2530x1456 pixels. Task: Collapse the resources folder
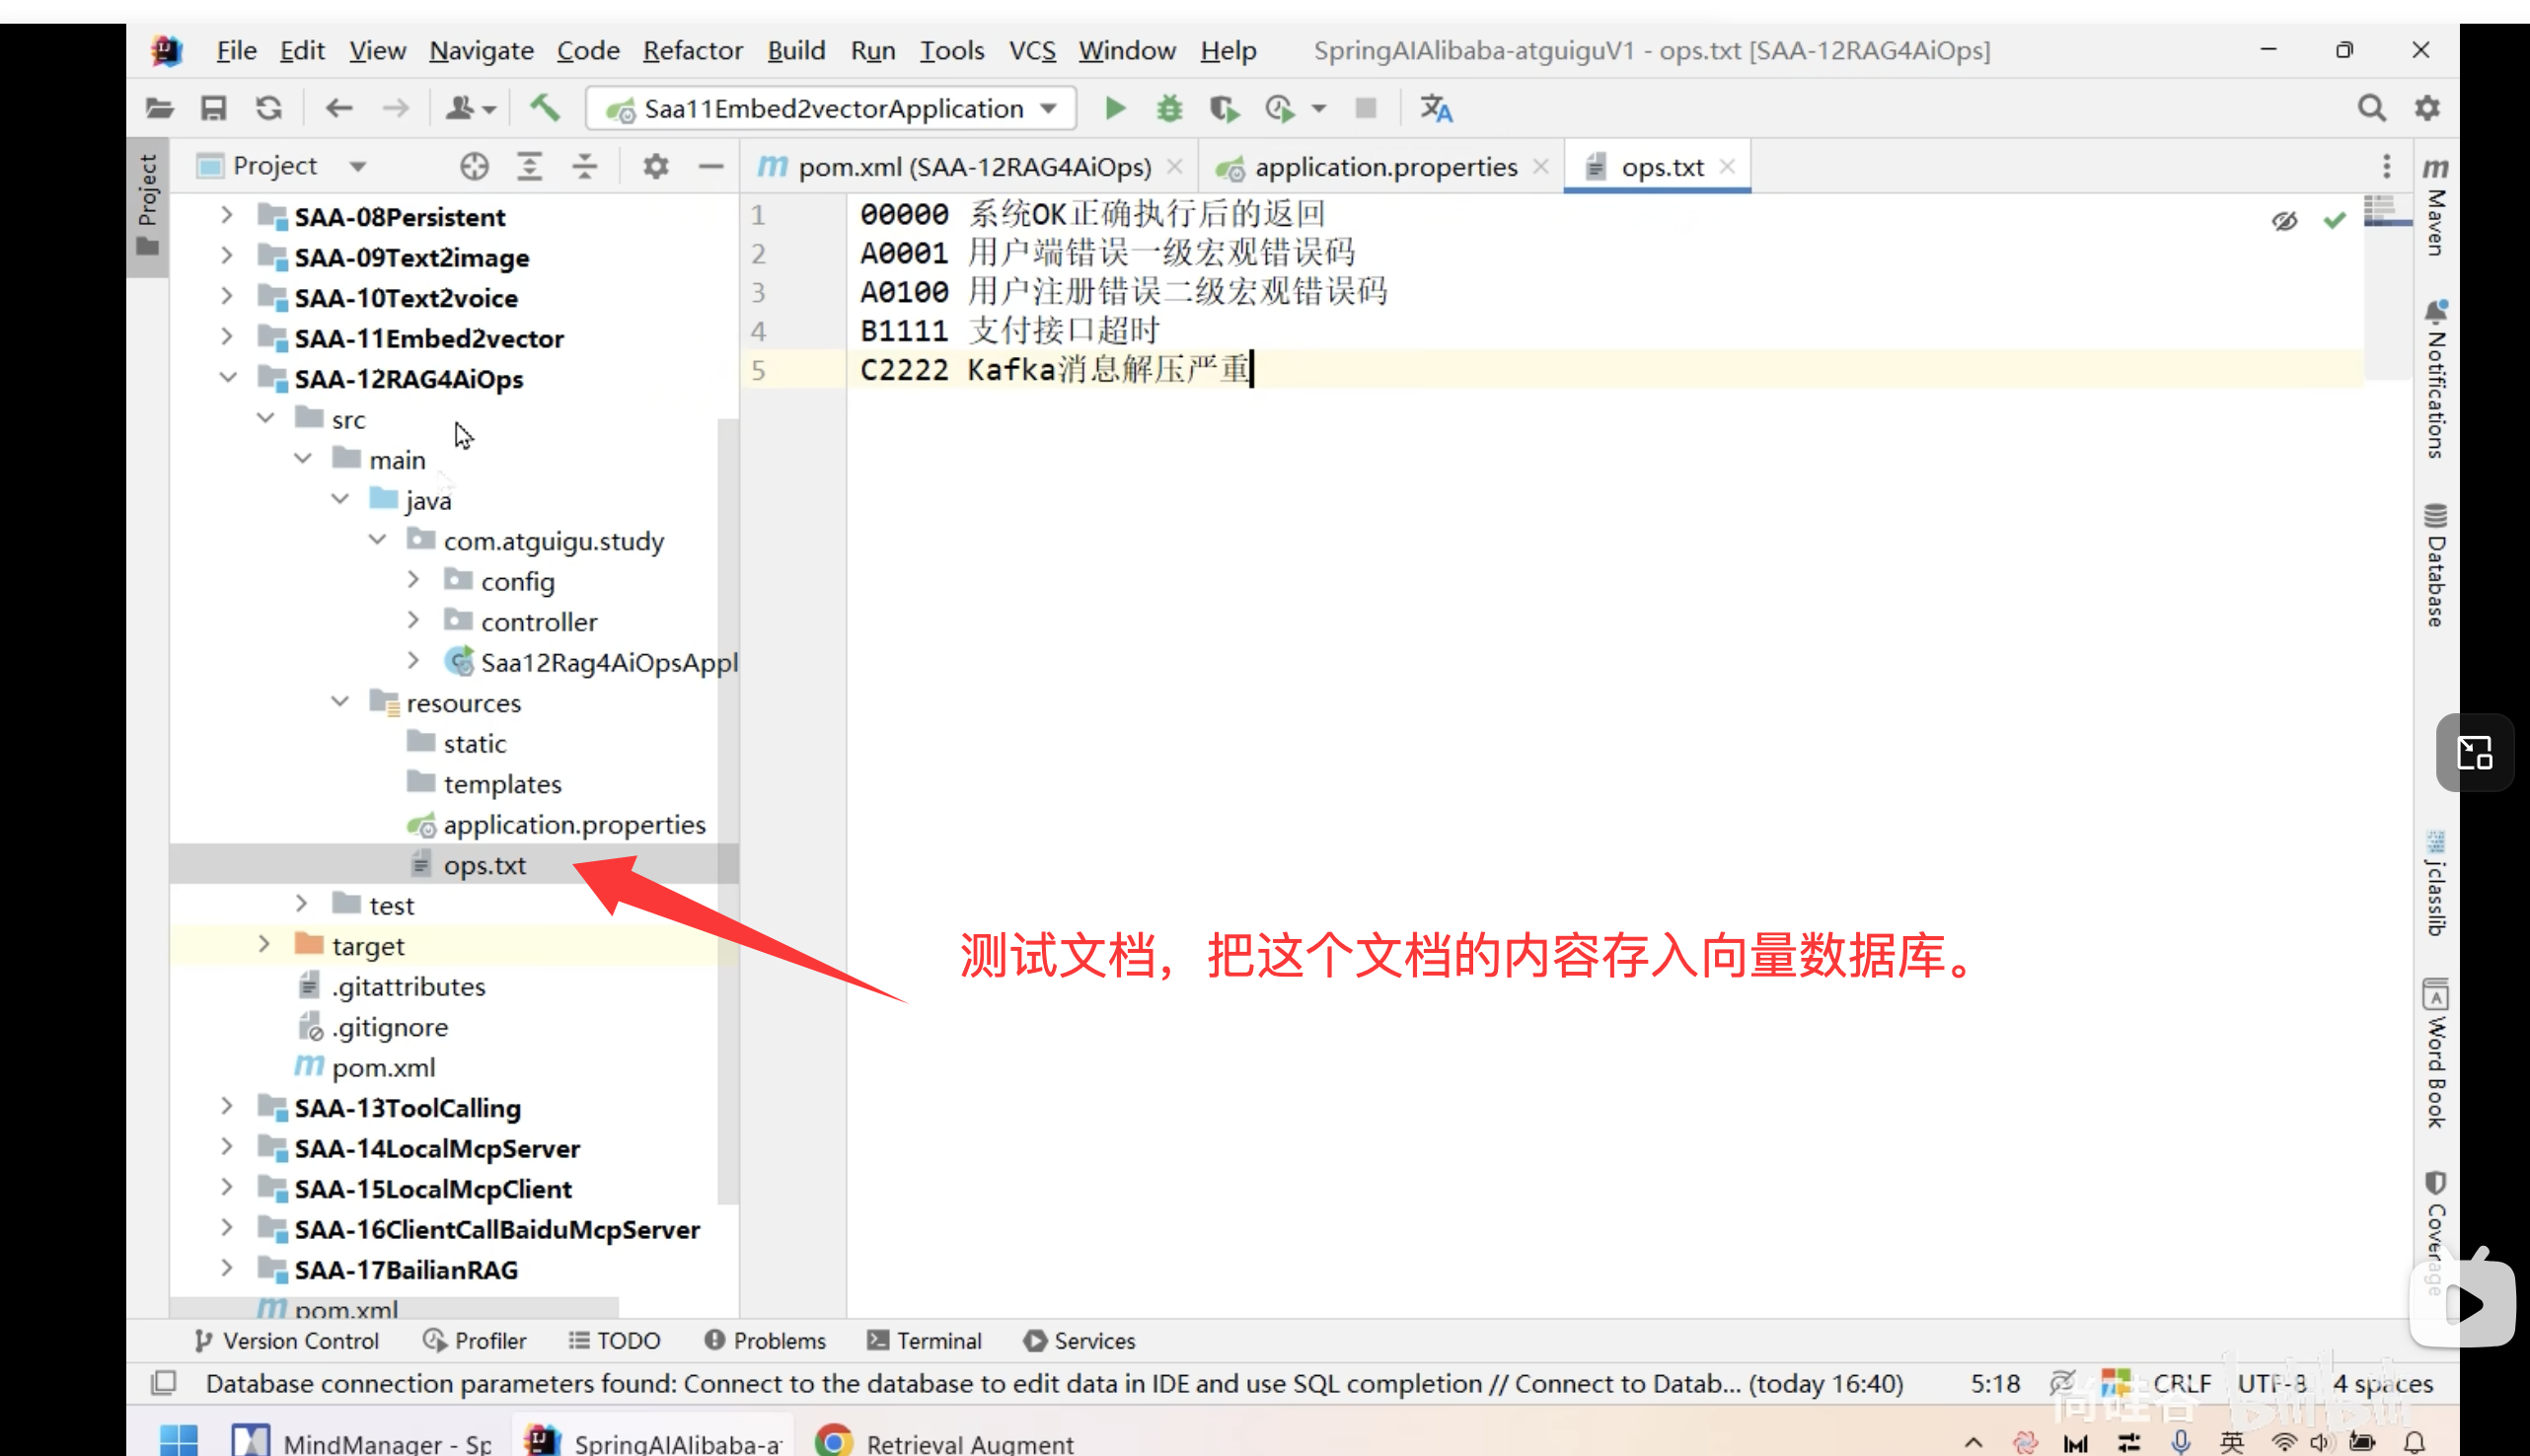(x=340, y=702)
